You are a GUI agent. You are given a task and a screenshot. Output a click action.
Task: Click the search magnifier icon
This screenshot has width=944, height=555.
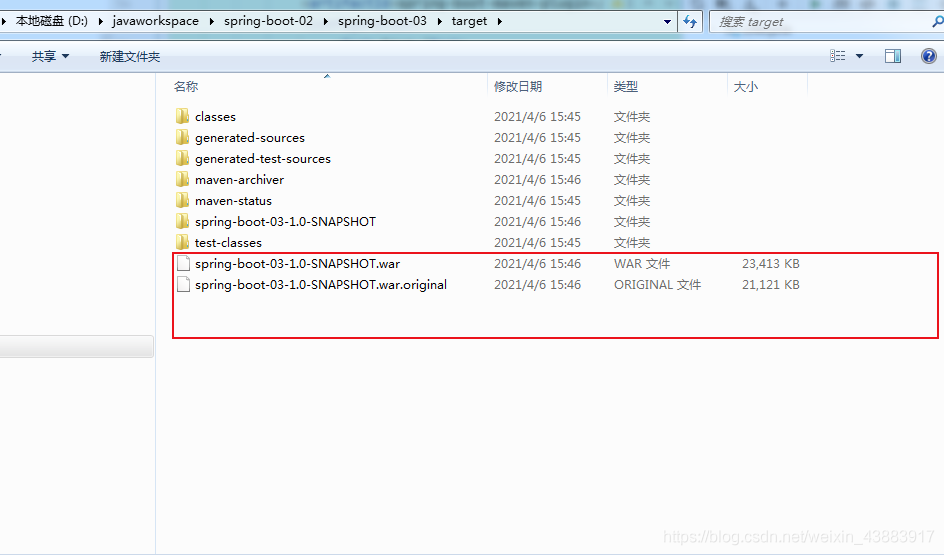[x=937, y=22]
